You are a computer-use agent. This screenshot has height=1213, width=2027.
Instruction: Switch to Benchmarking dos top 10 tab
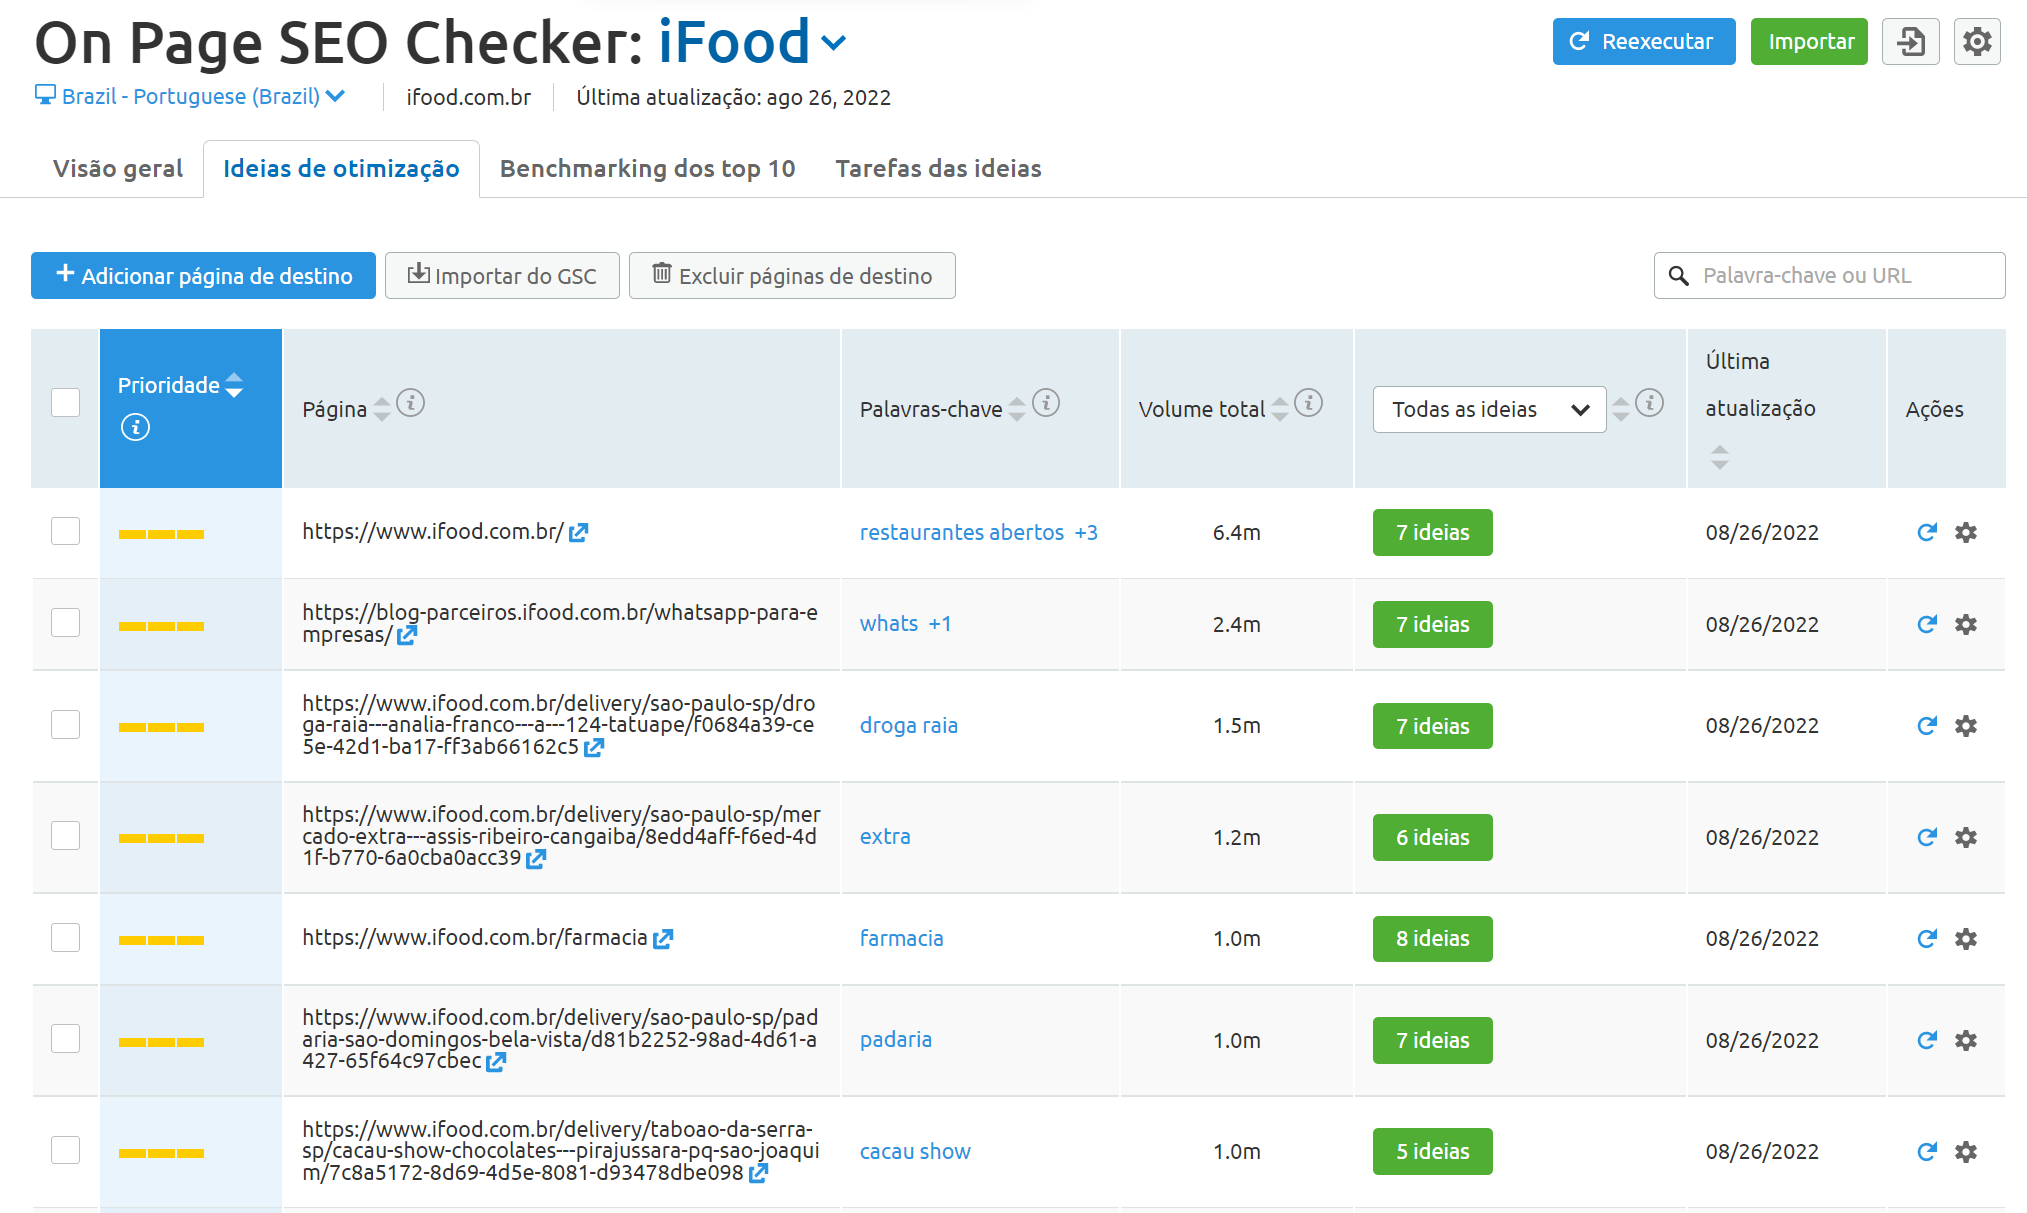647,169
